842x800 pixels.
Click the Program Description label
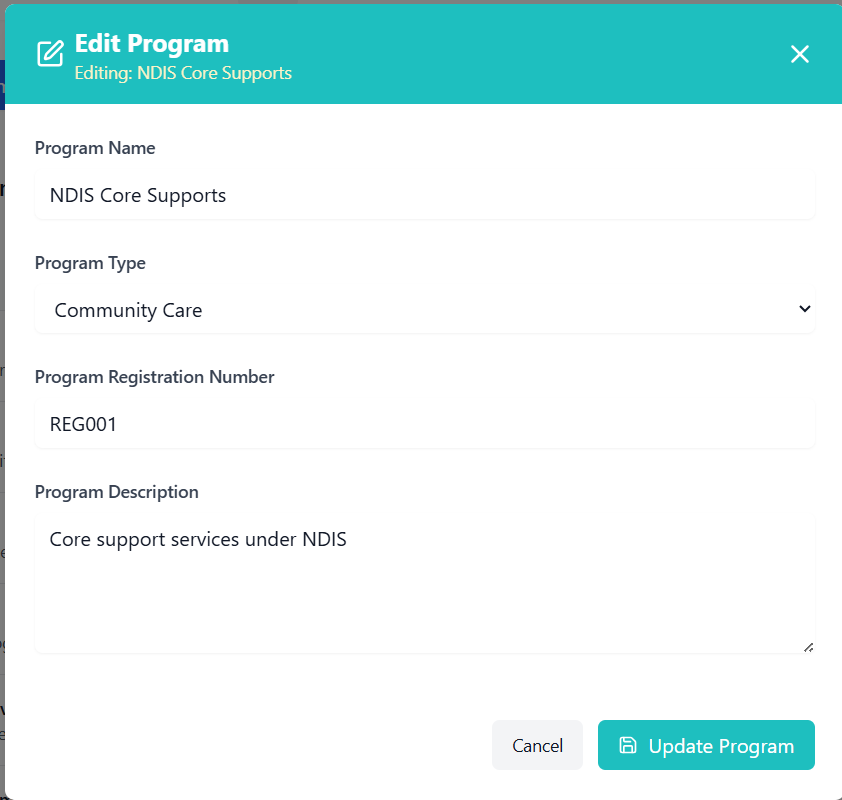click(116, 492)
